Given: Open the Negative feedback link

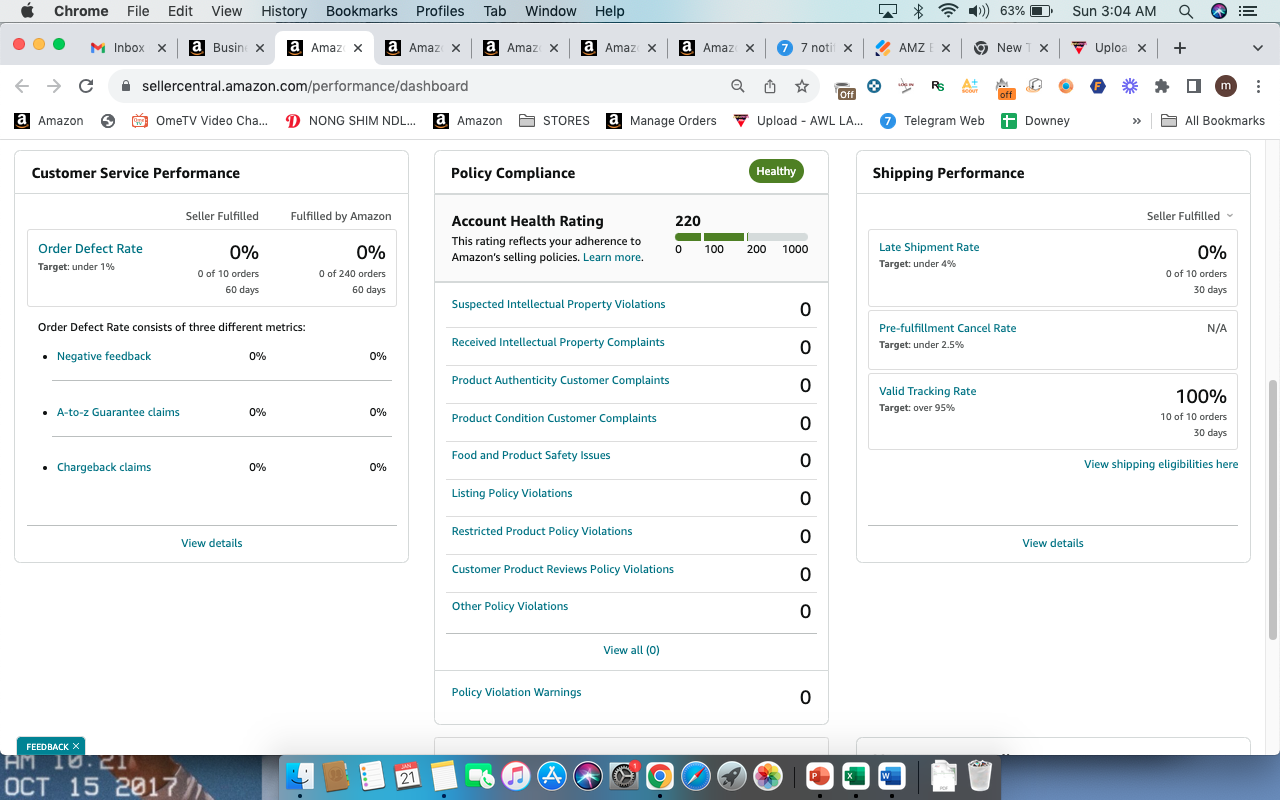Looking at the screenshot, I should pos(104,356).
